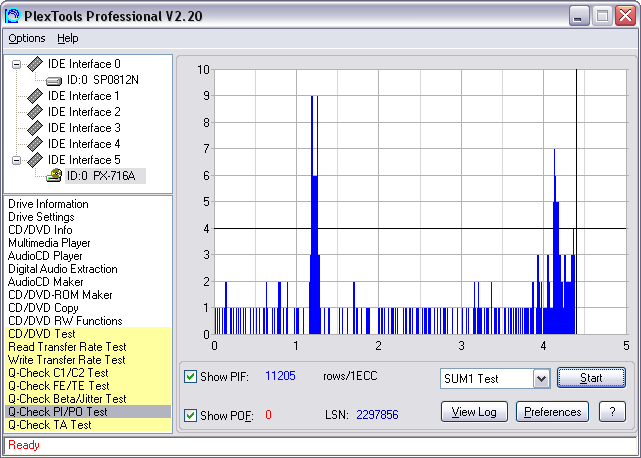
Task: Select Q-Check PI/PO Test
Action: click(88, 412)
